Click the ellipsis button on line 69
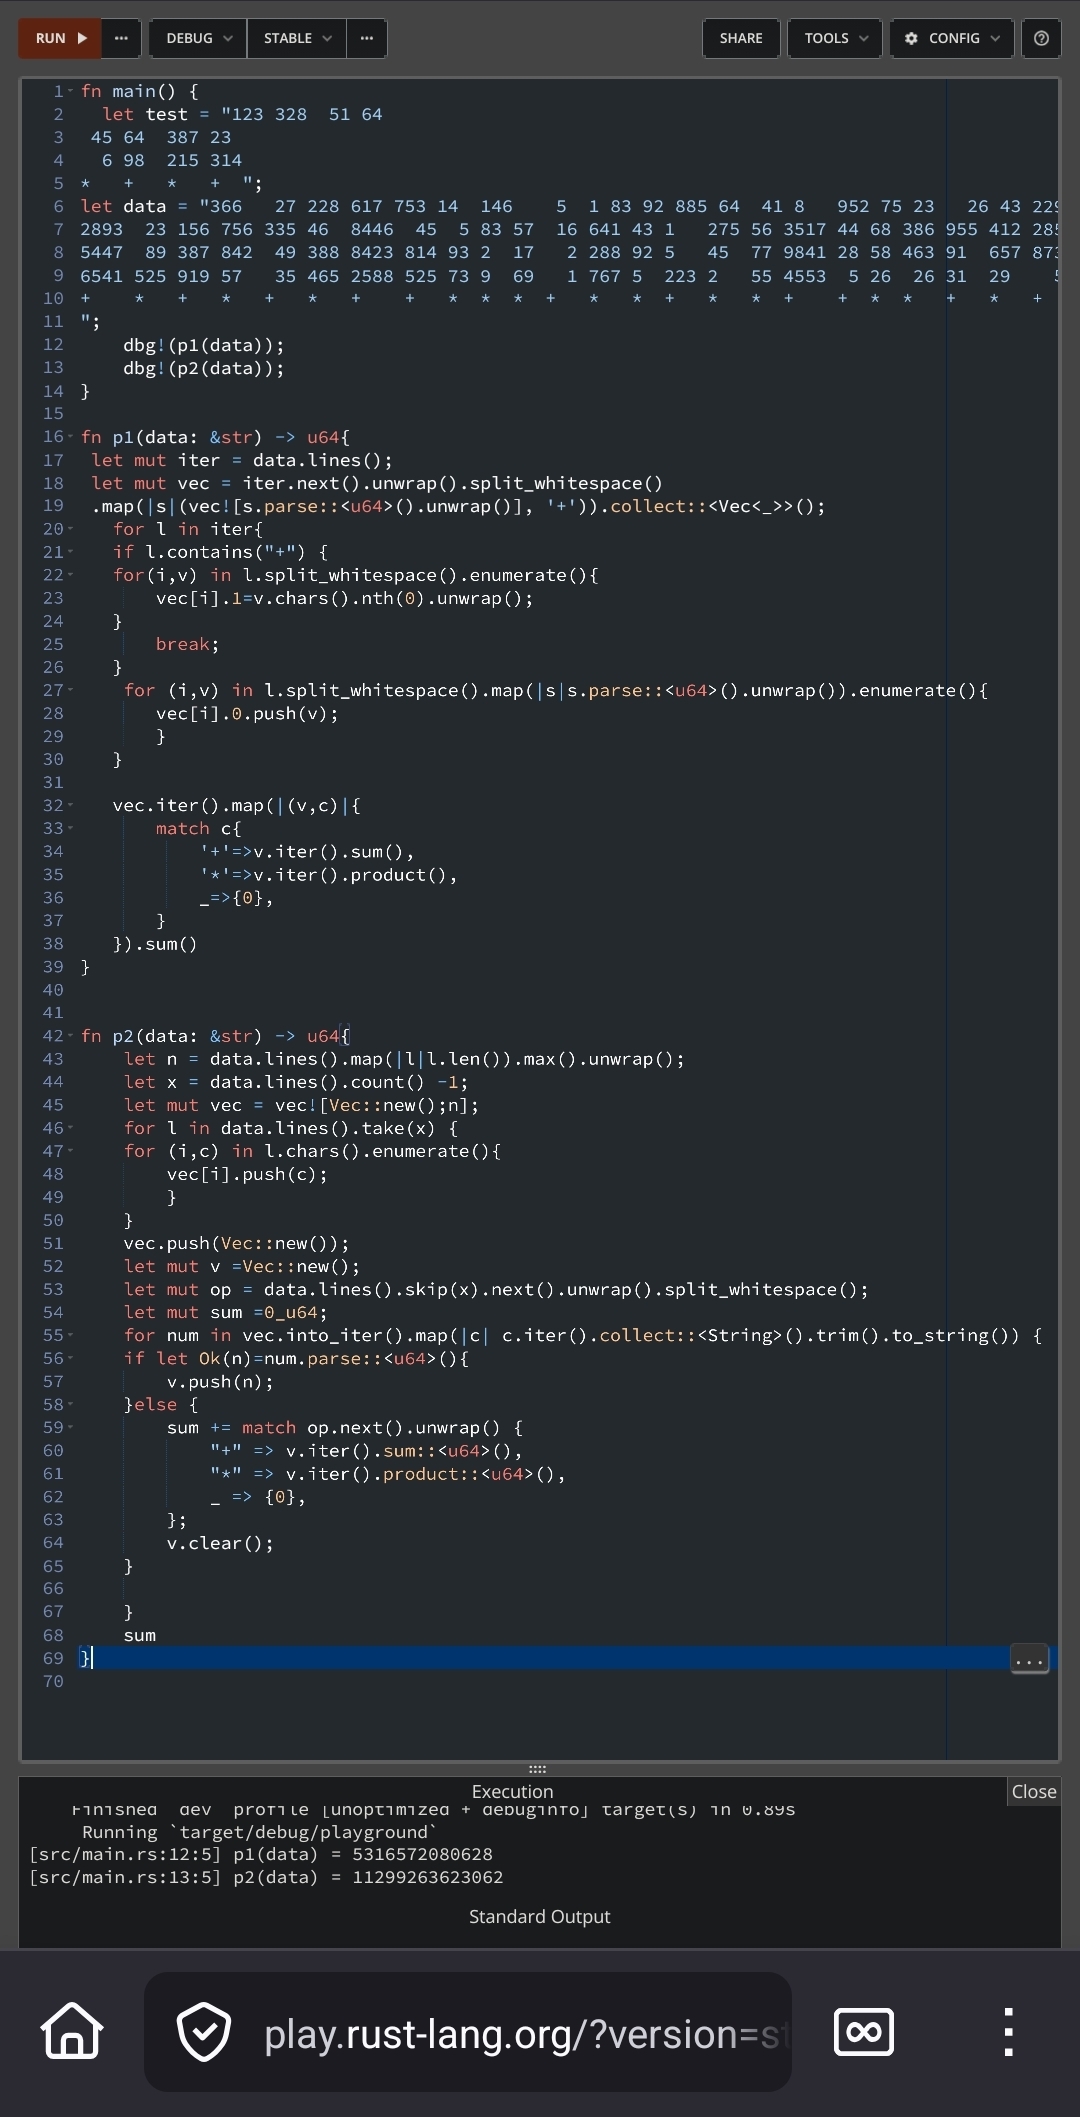 1029,1659
